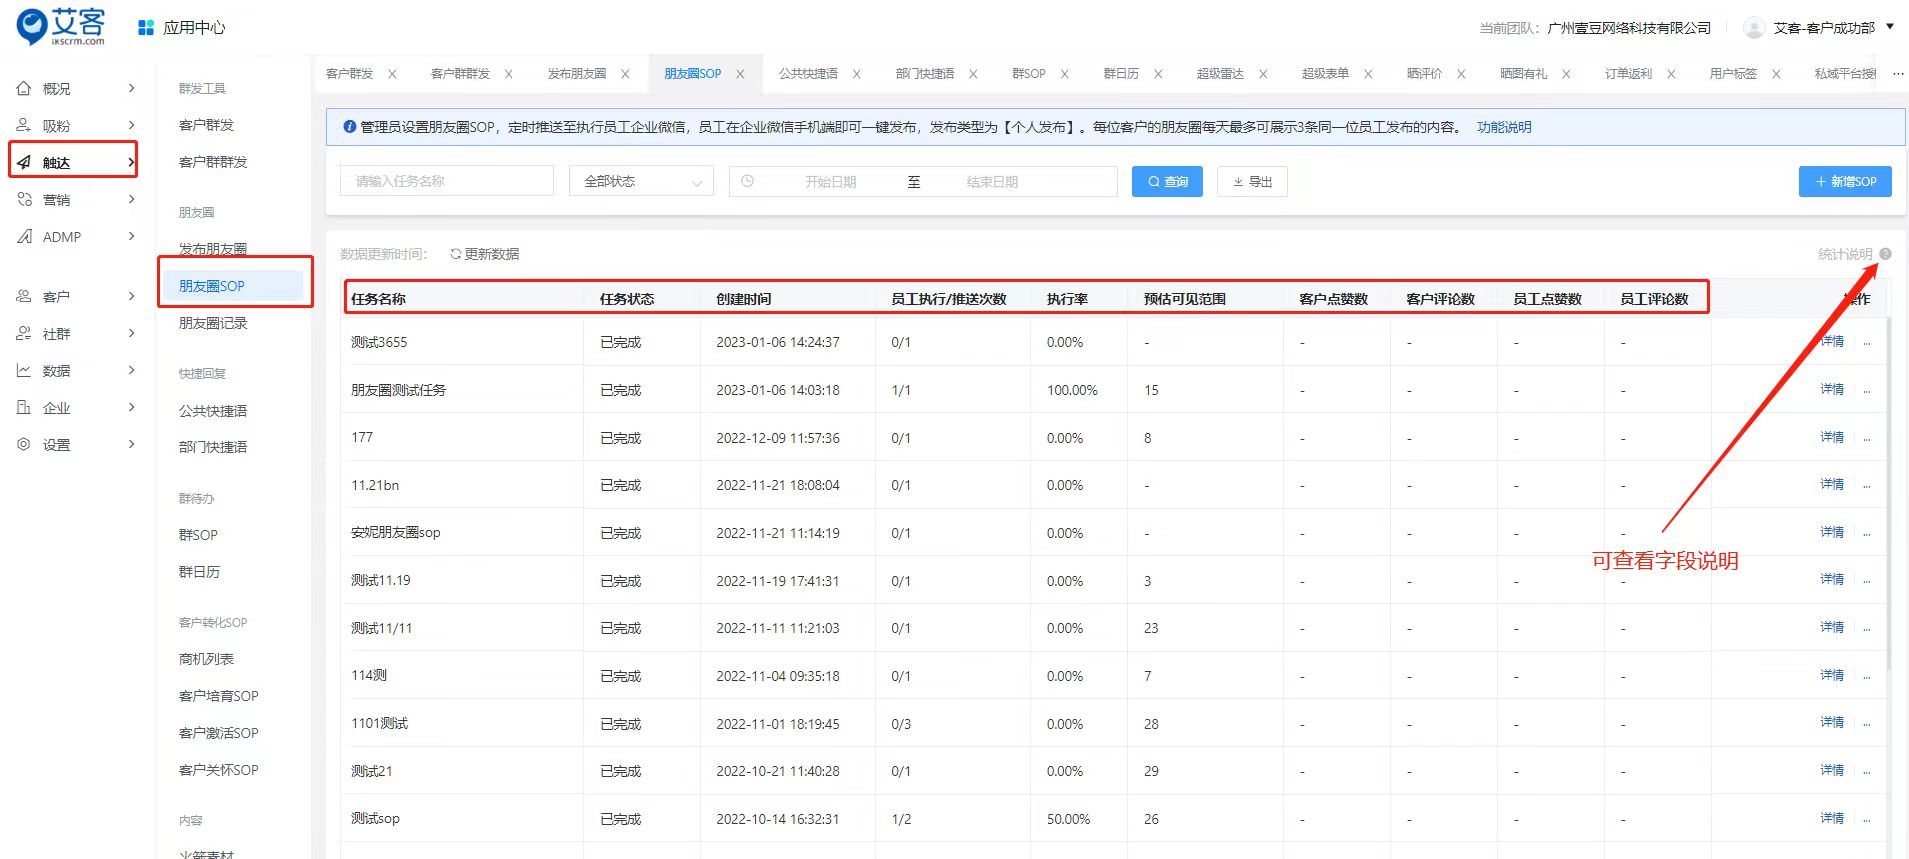The image size is (1909, 859).
Task: Close the 朋友圈SOP tab with X
Action: [740, 74]
